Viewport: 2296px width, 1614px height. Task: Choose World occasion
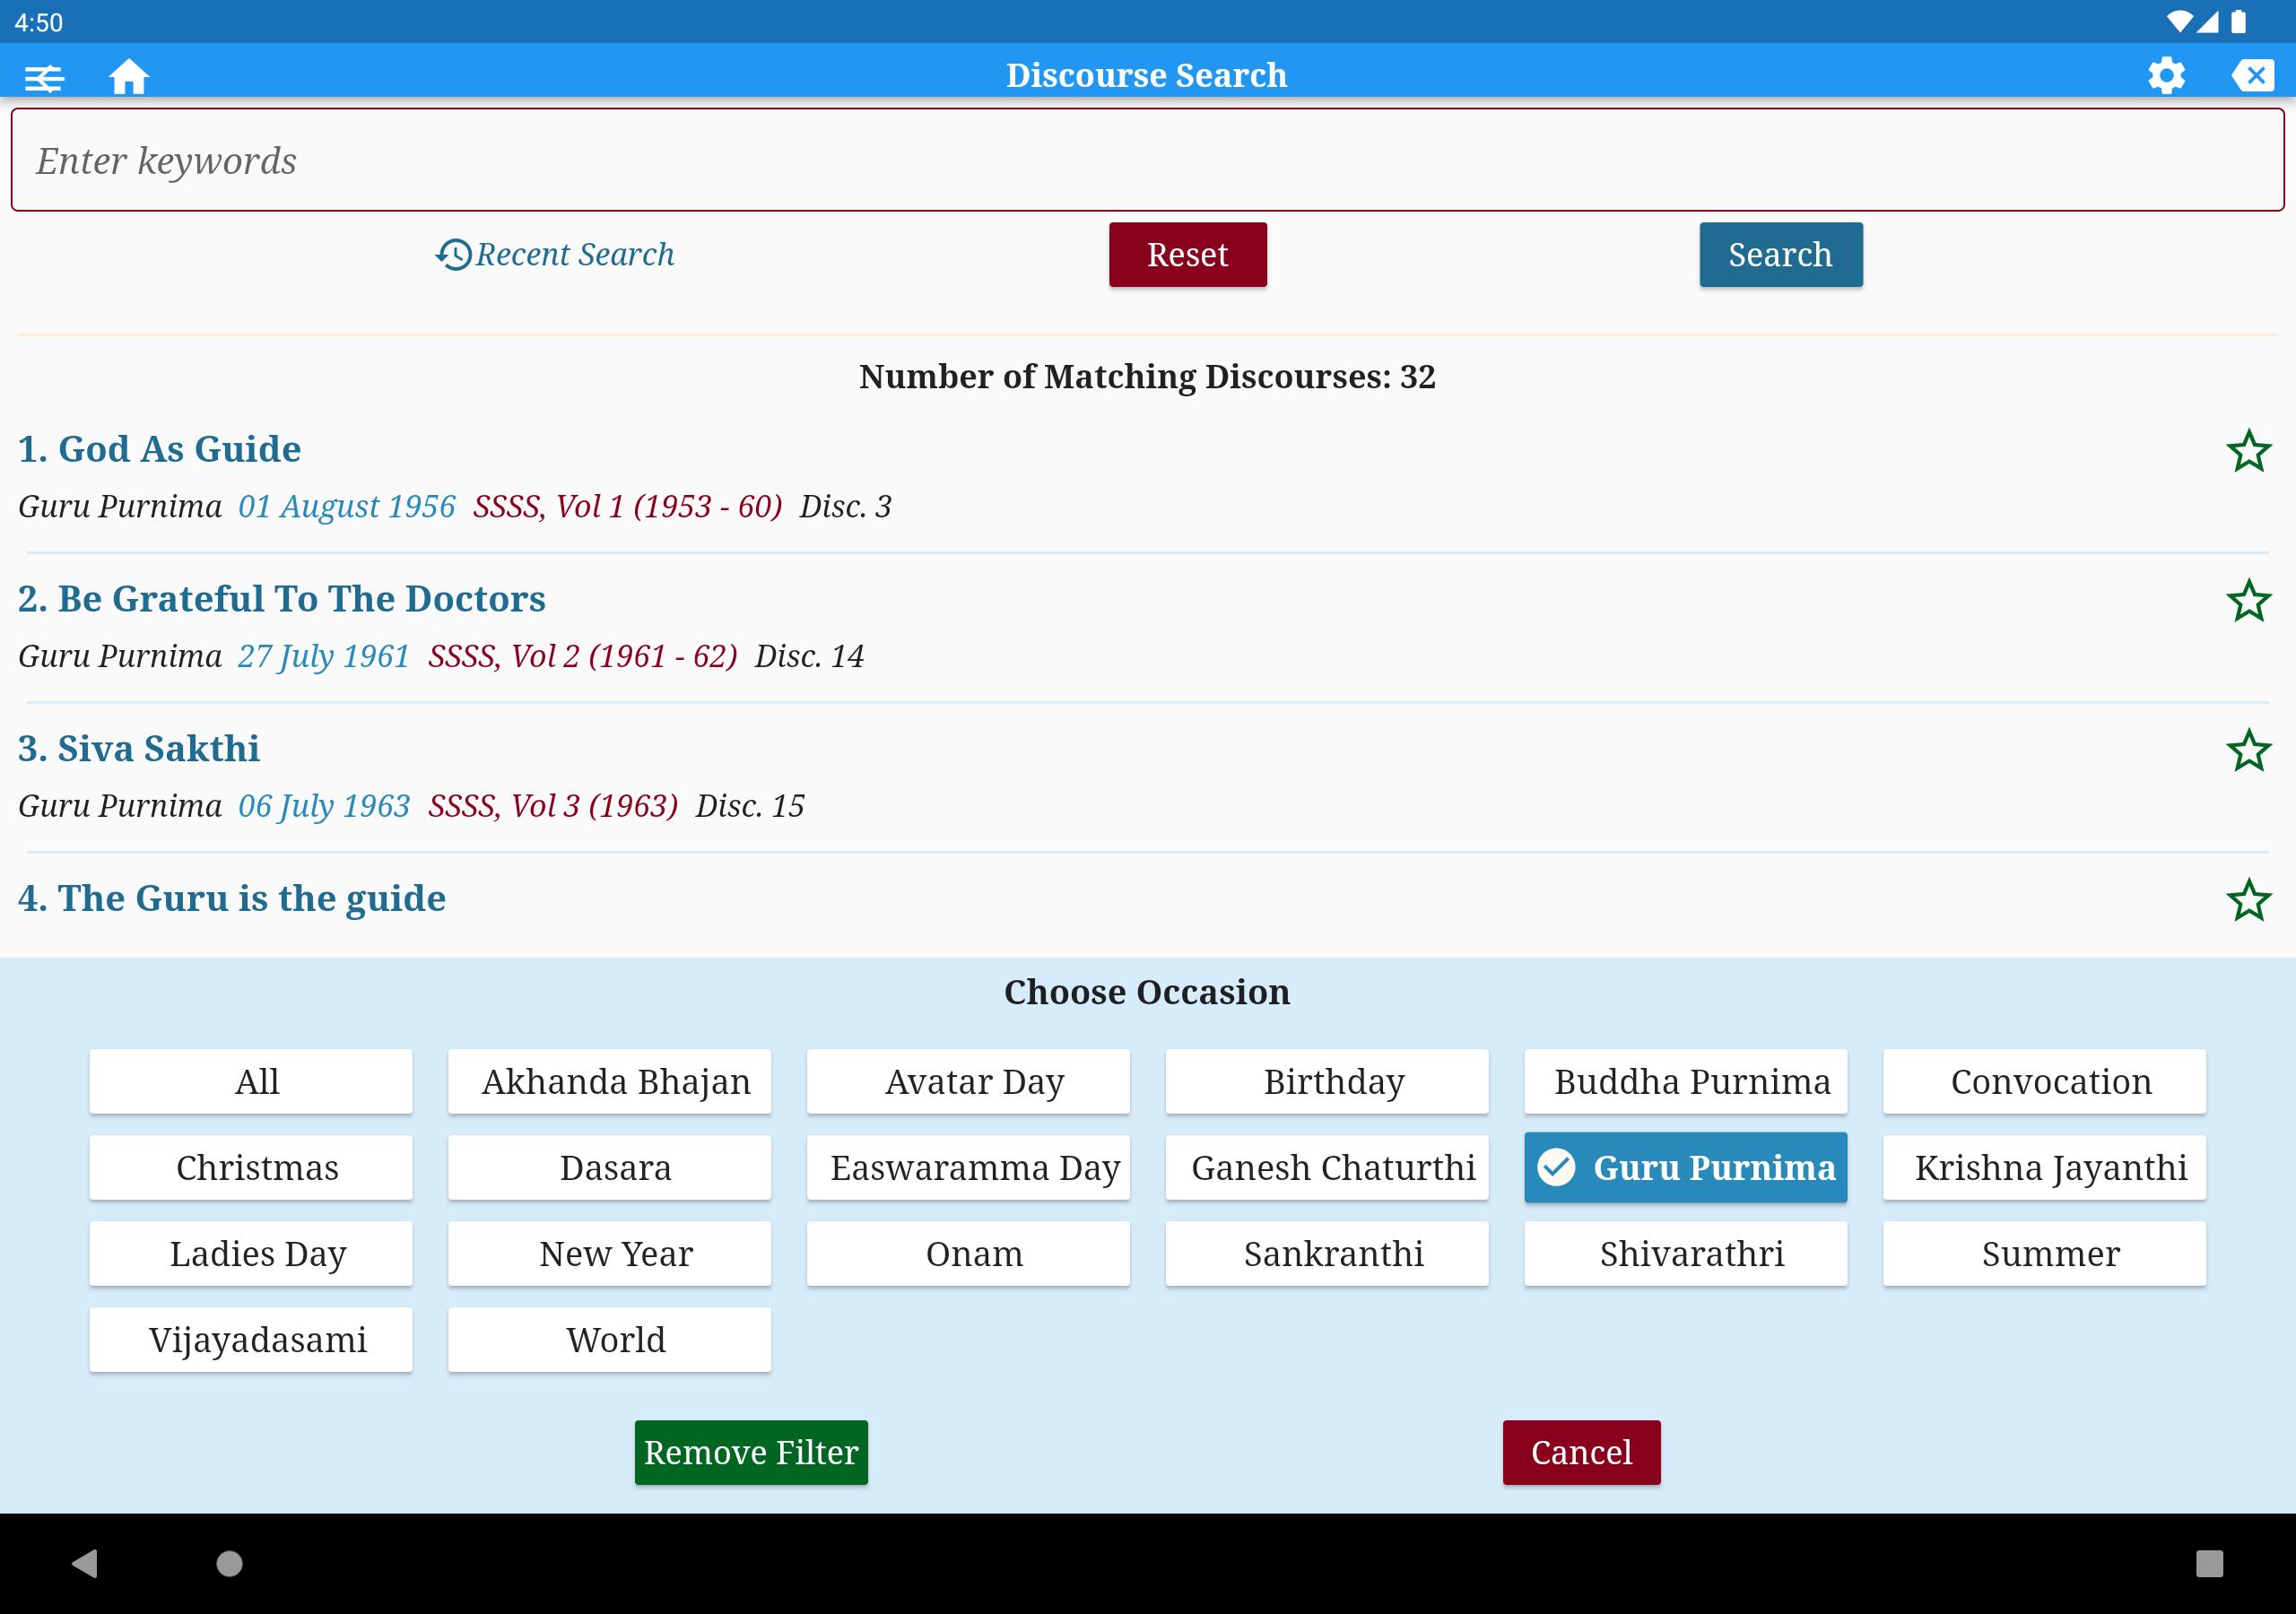tap(610, 1339)
